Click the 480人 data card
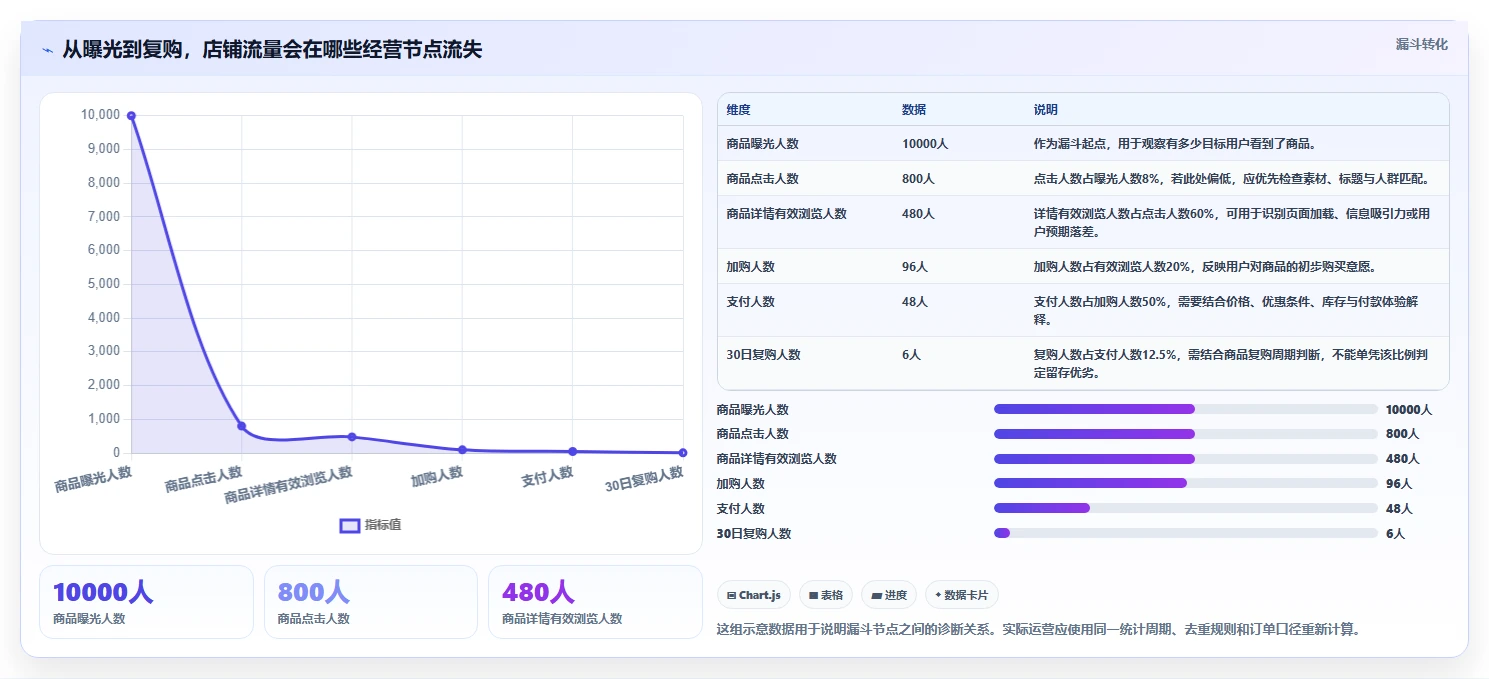Image resolution: width=1489 pixels, height=679 pixels. 595,602
